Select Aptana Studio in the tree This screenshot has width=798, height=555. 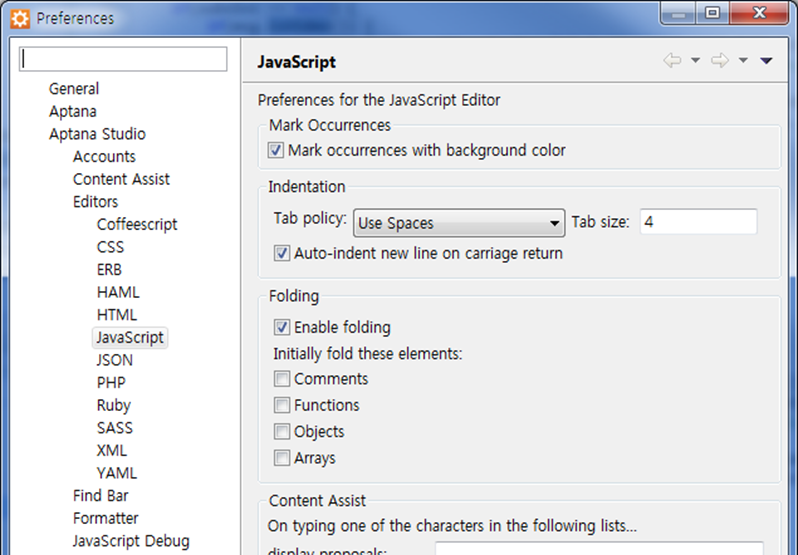(97, 134)
